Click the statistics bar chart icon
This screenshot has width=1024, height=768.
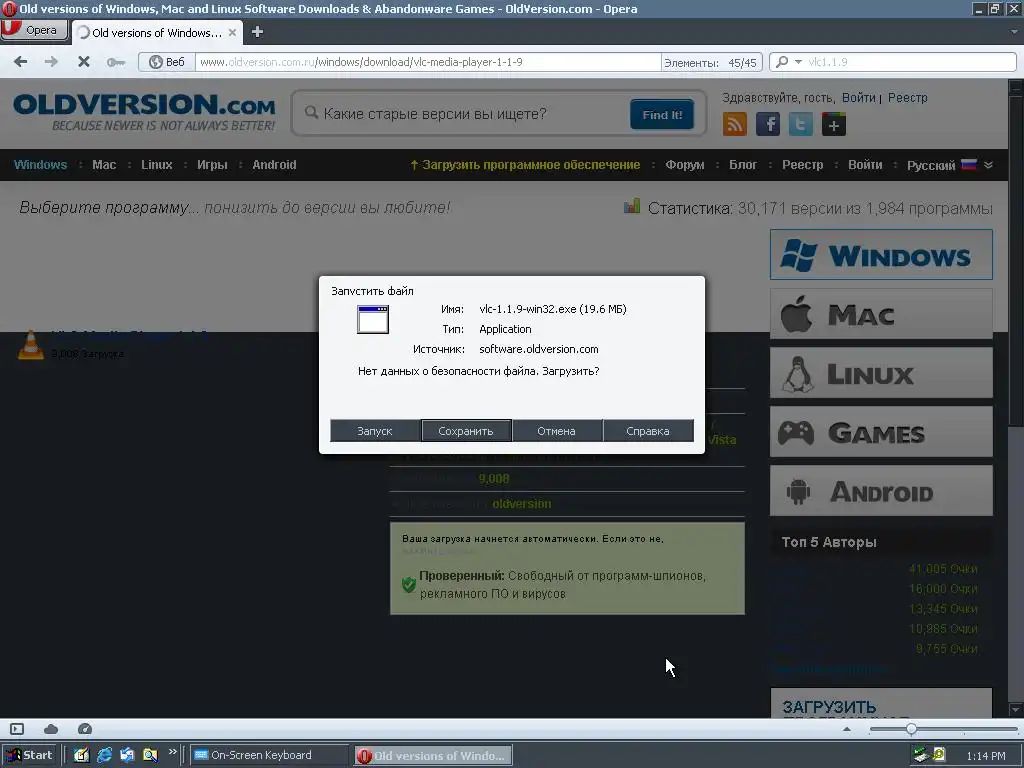click(632, 206)
